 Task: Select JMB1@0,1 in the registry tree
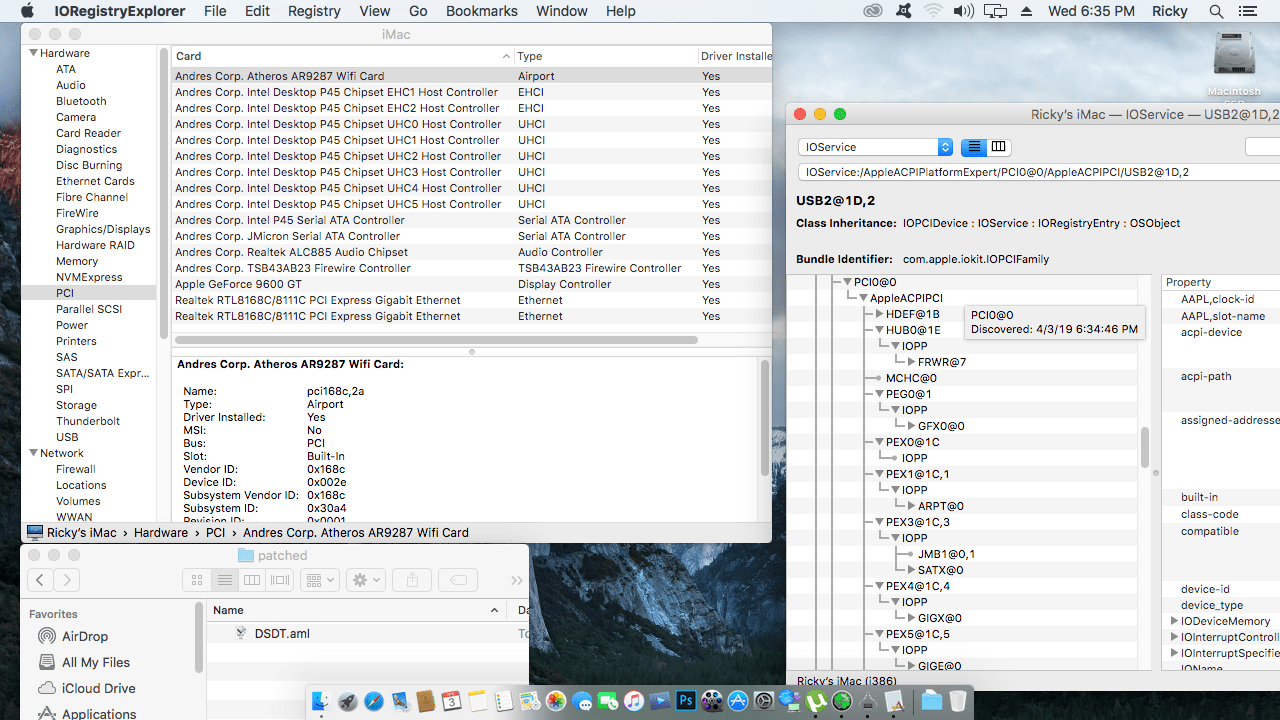click(x=946, y=554)
